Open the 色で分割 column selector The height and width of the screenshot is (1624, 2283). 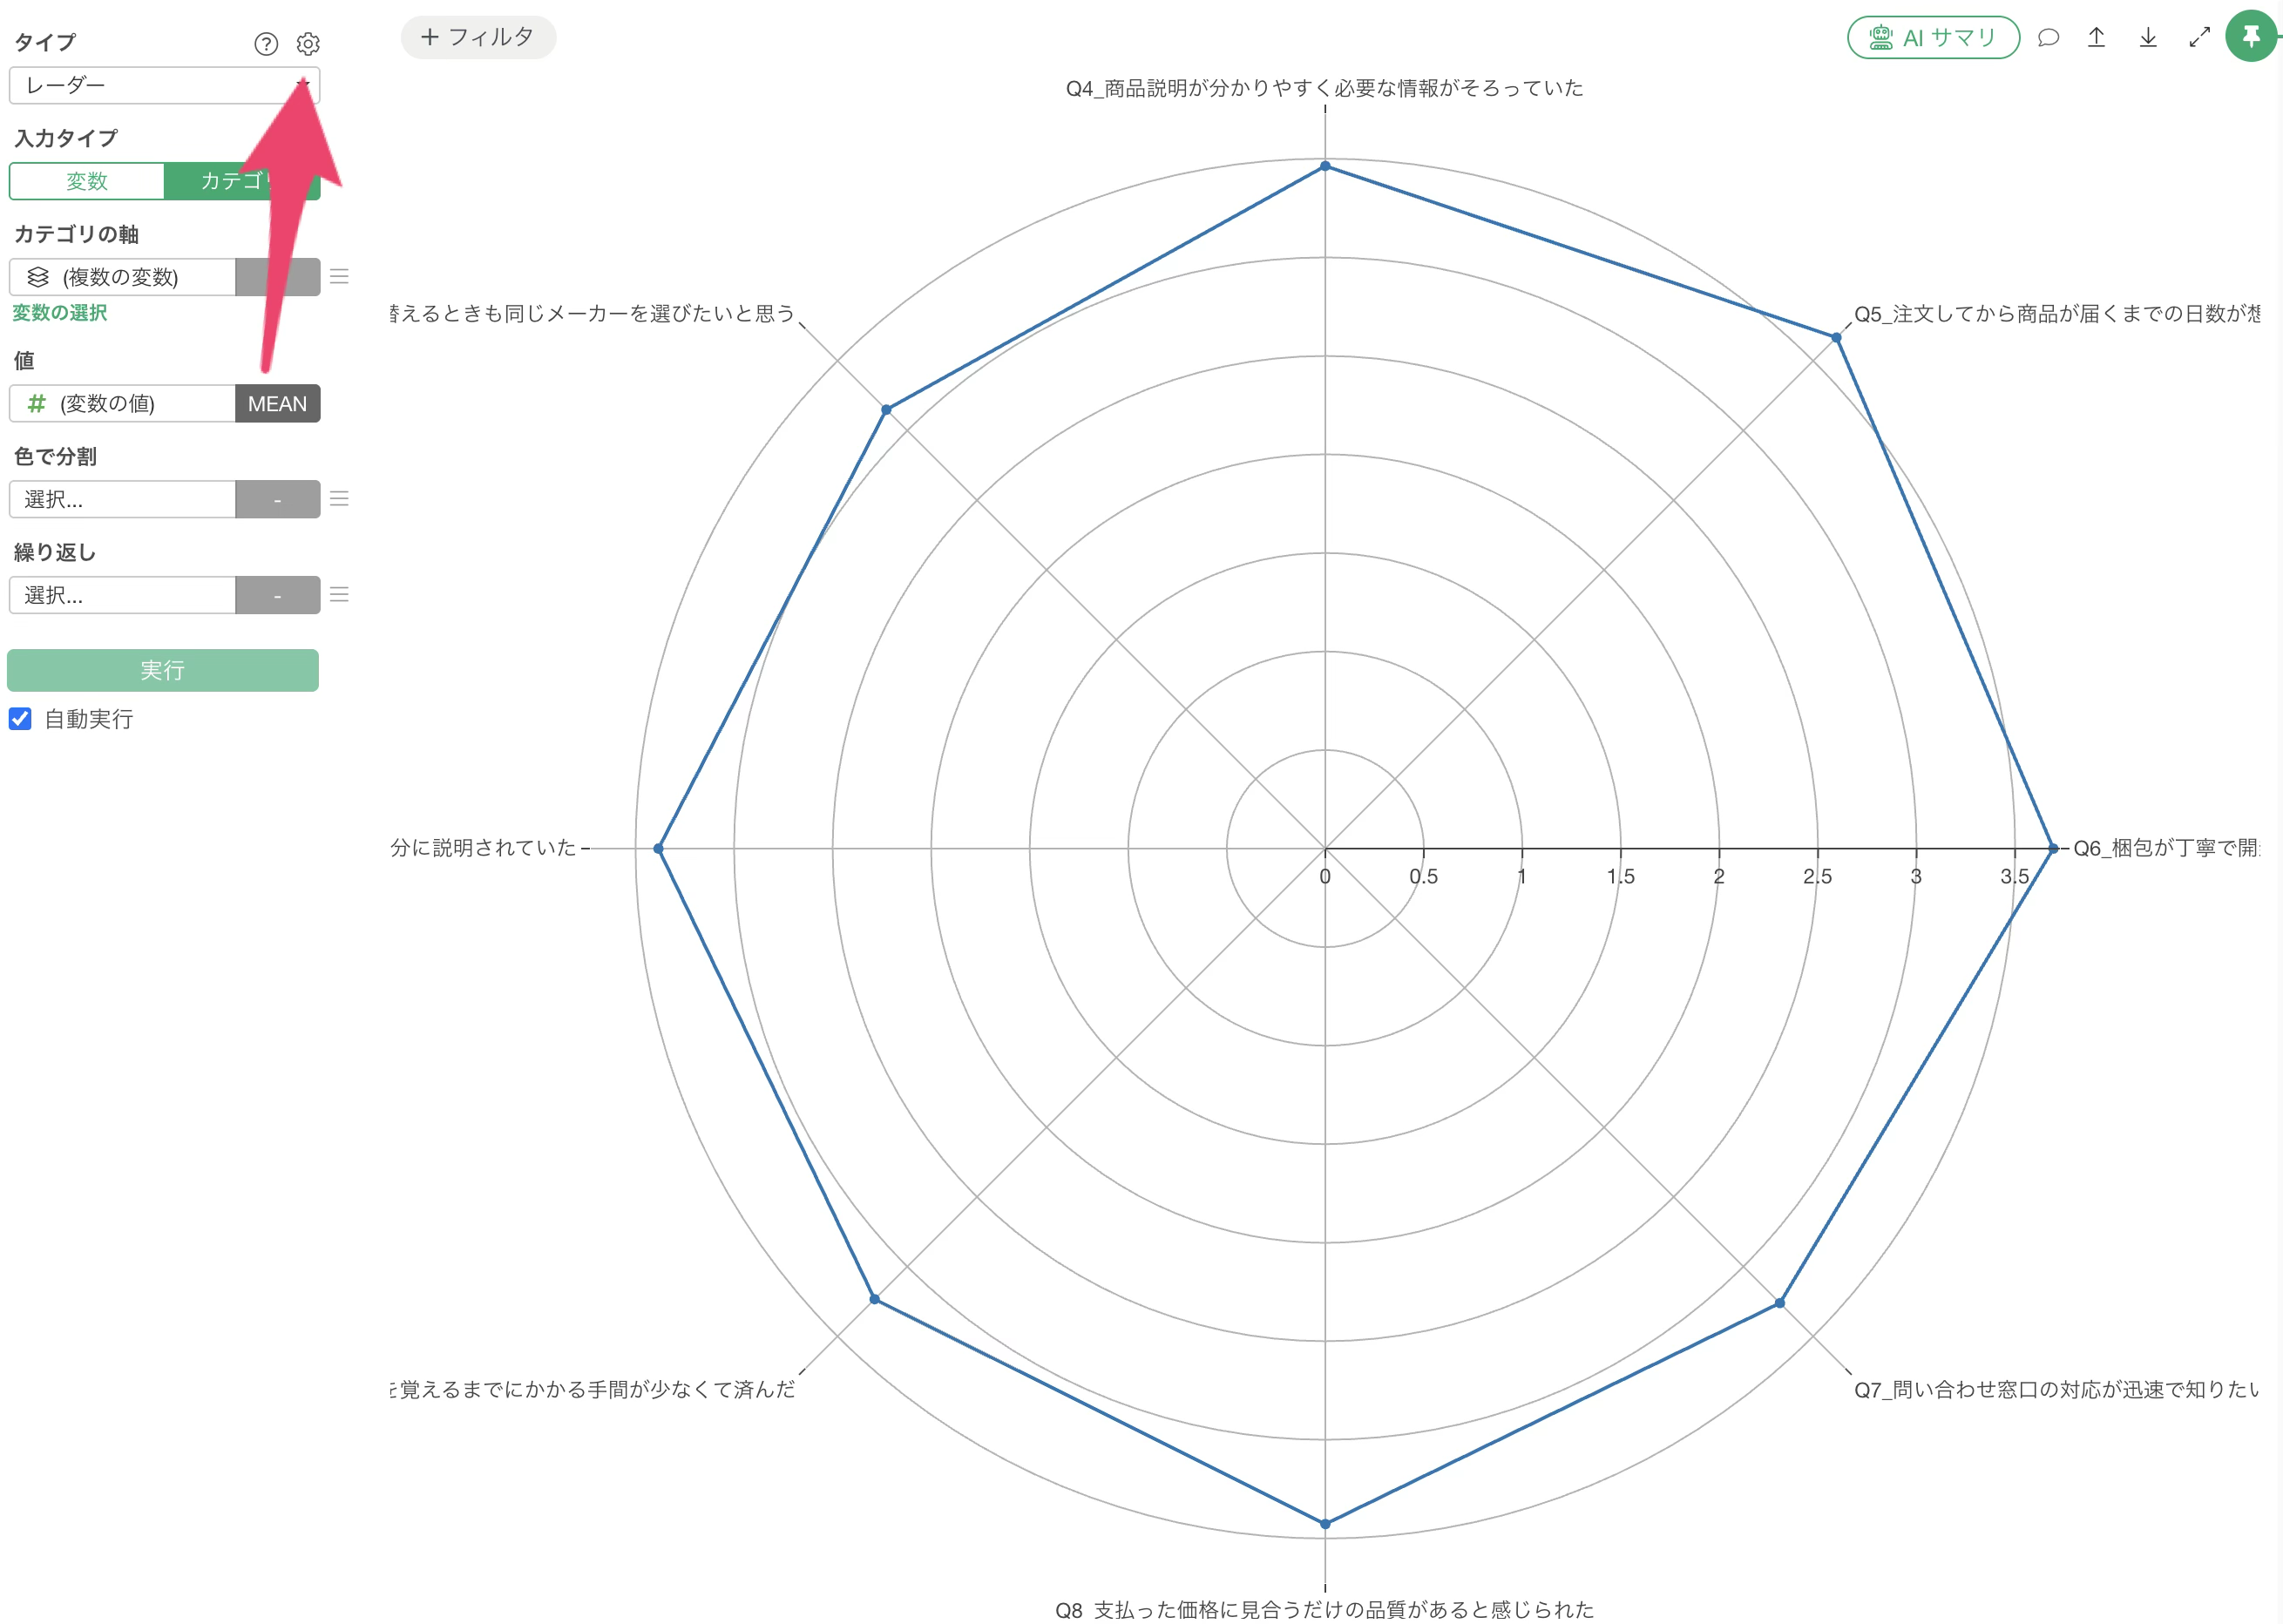click(x=122, y=499)
